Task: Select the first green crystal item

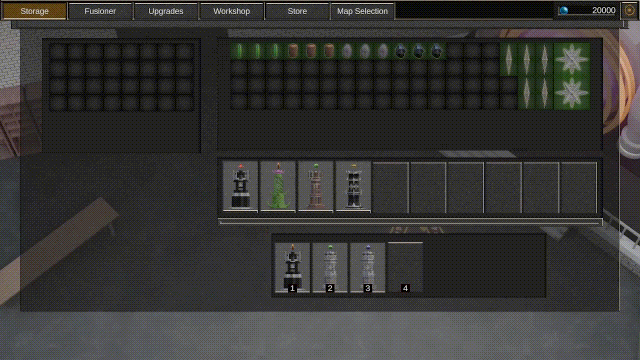Action: (239, 51)
